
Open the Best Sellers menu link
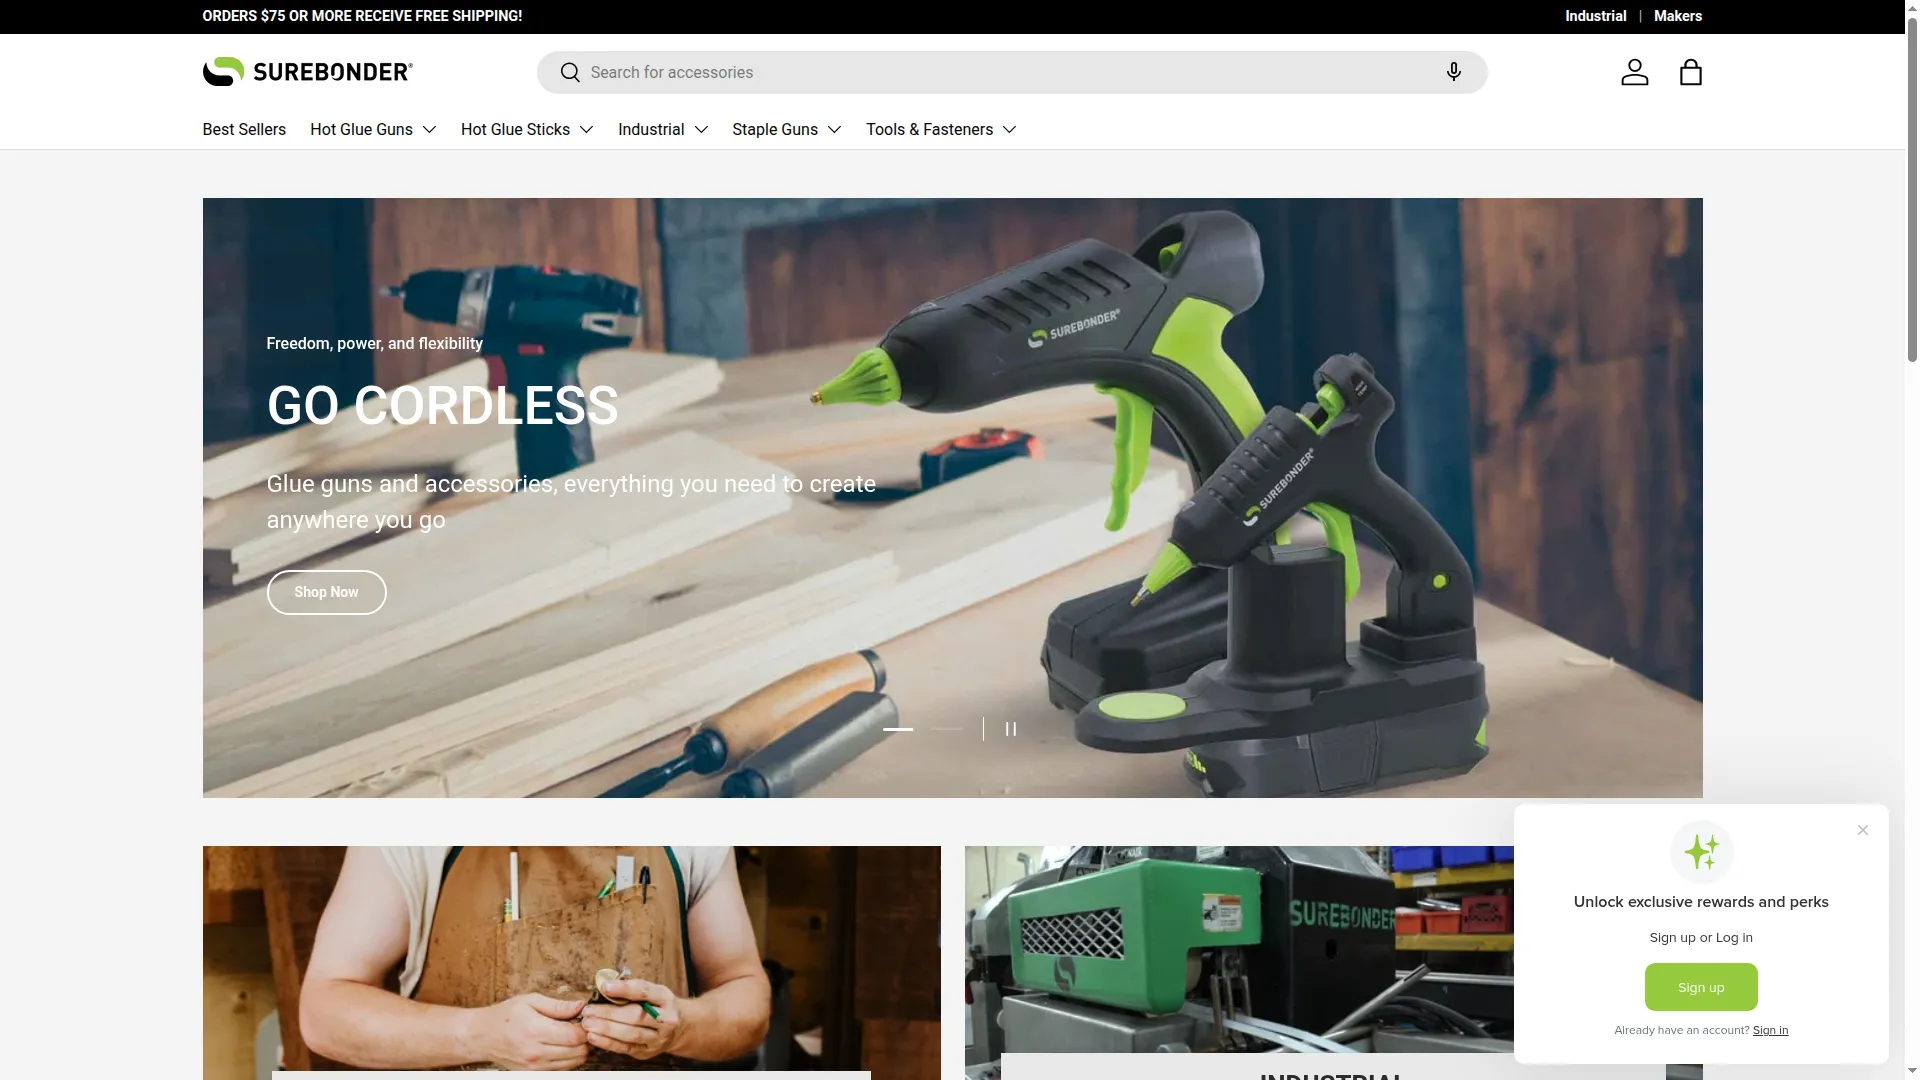tap(244, 130)
